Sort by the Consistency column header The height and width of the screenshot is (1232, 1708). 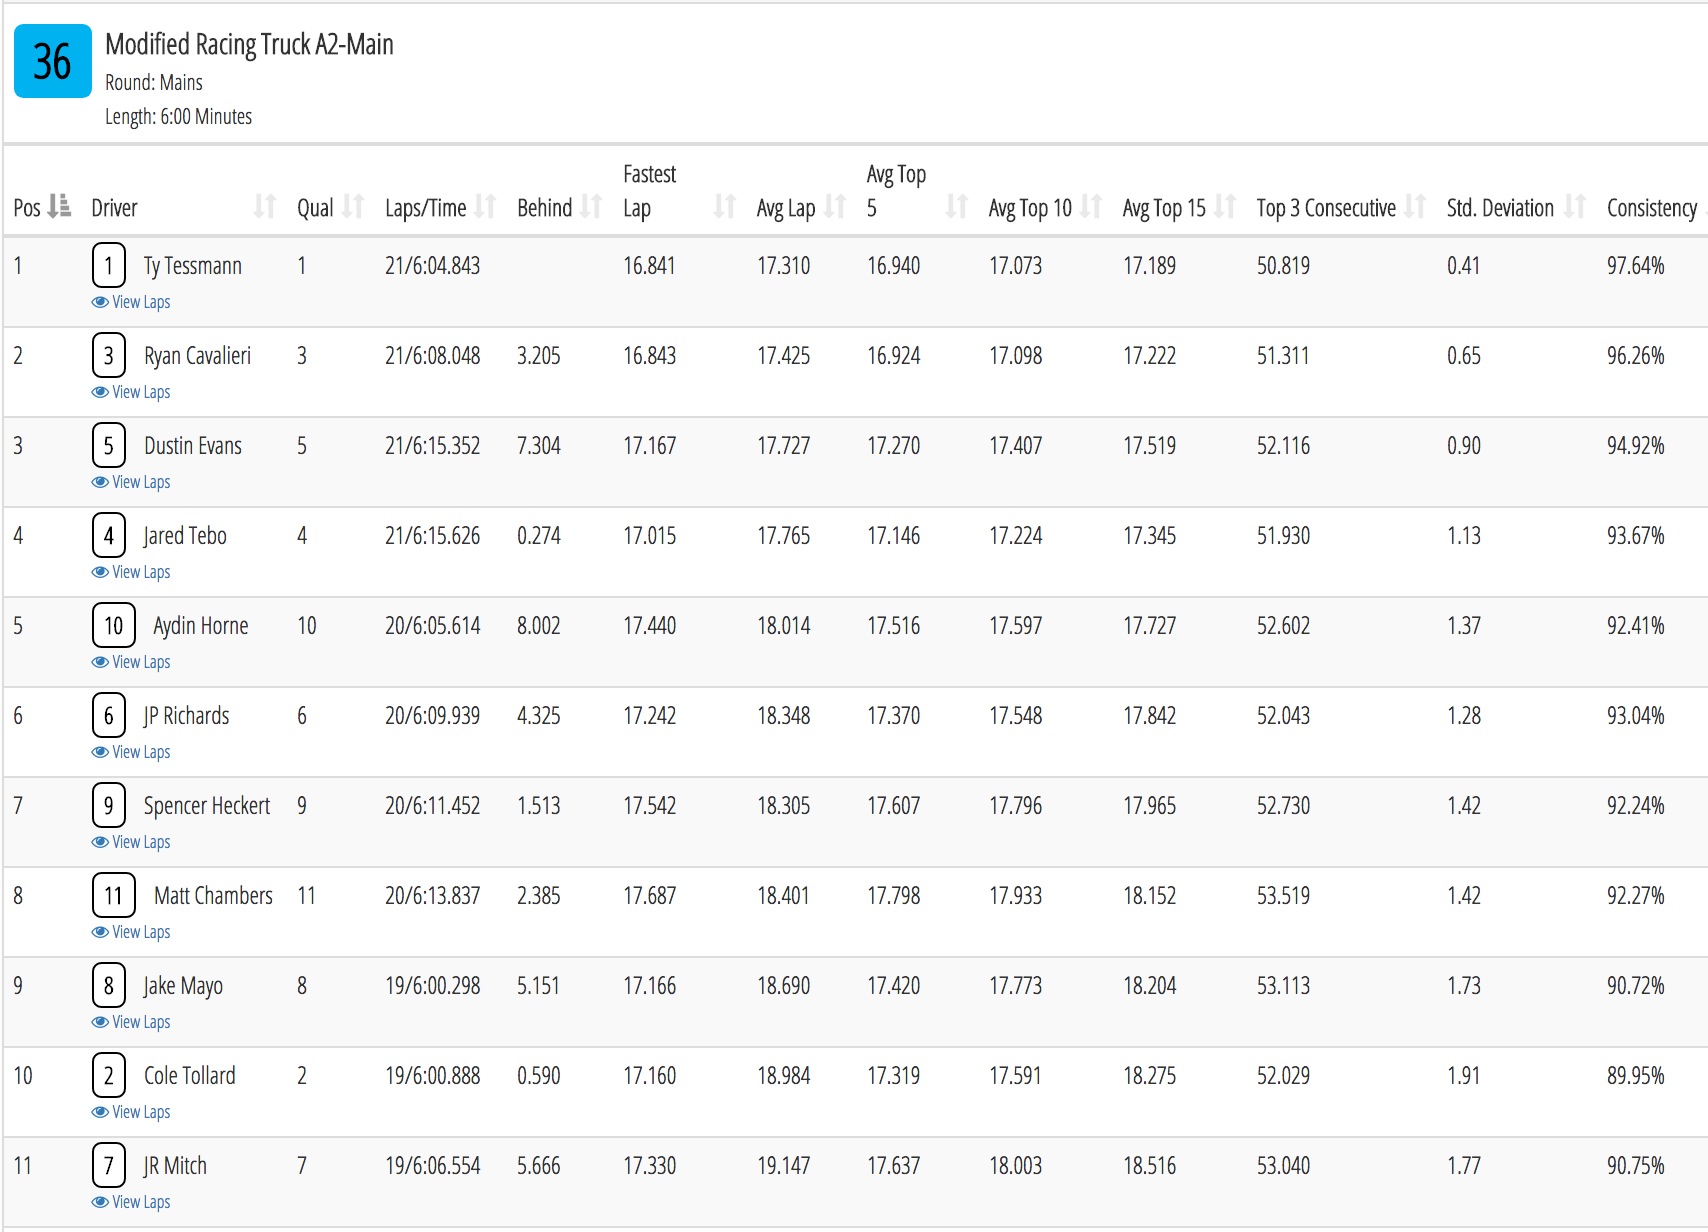tap(1652, 208)
